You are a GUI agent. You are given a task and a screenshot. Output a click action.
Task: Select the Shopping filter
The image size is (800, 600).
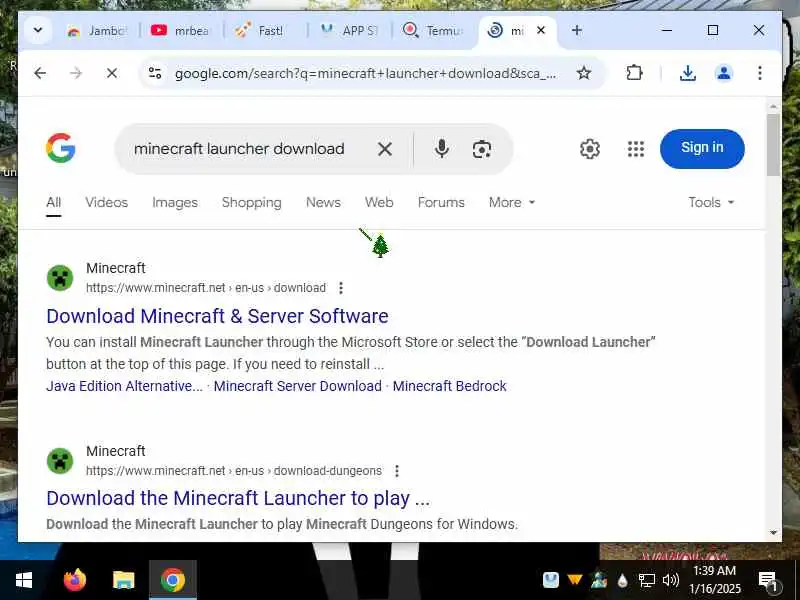252,203
